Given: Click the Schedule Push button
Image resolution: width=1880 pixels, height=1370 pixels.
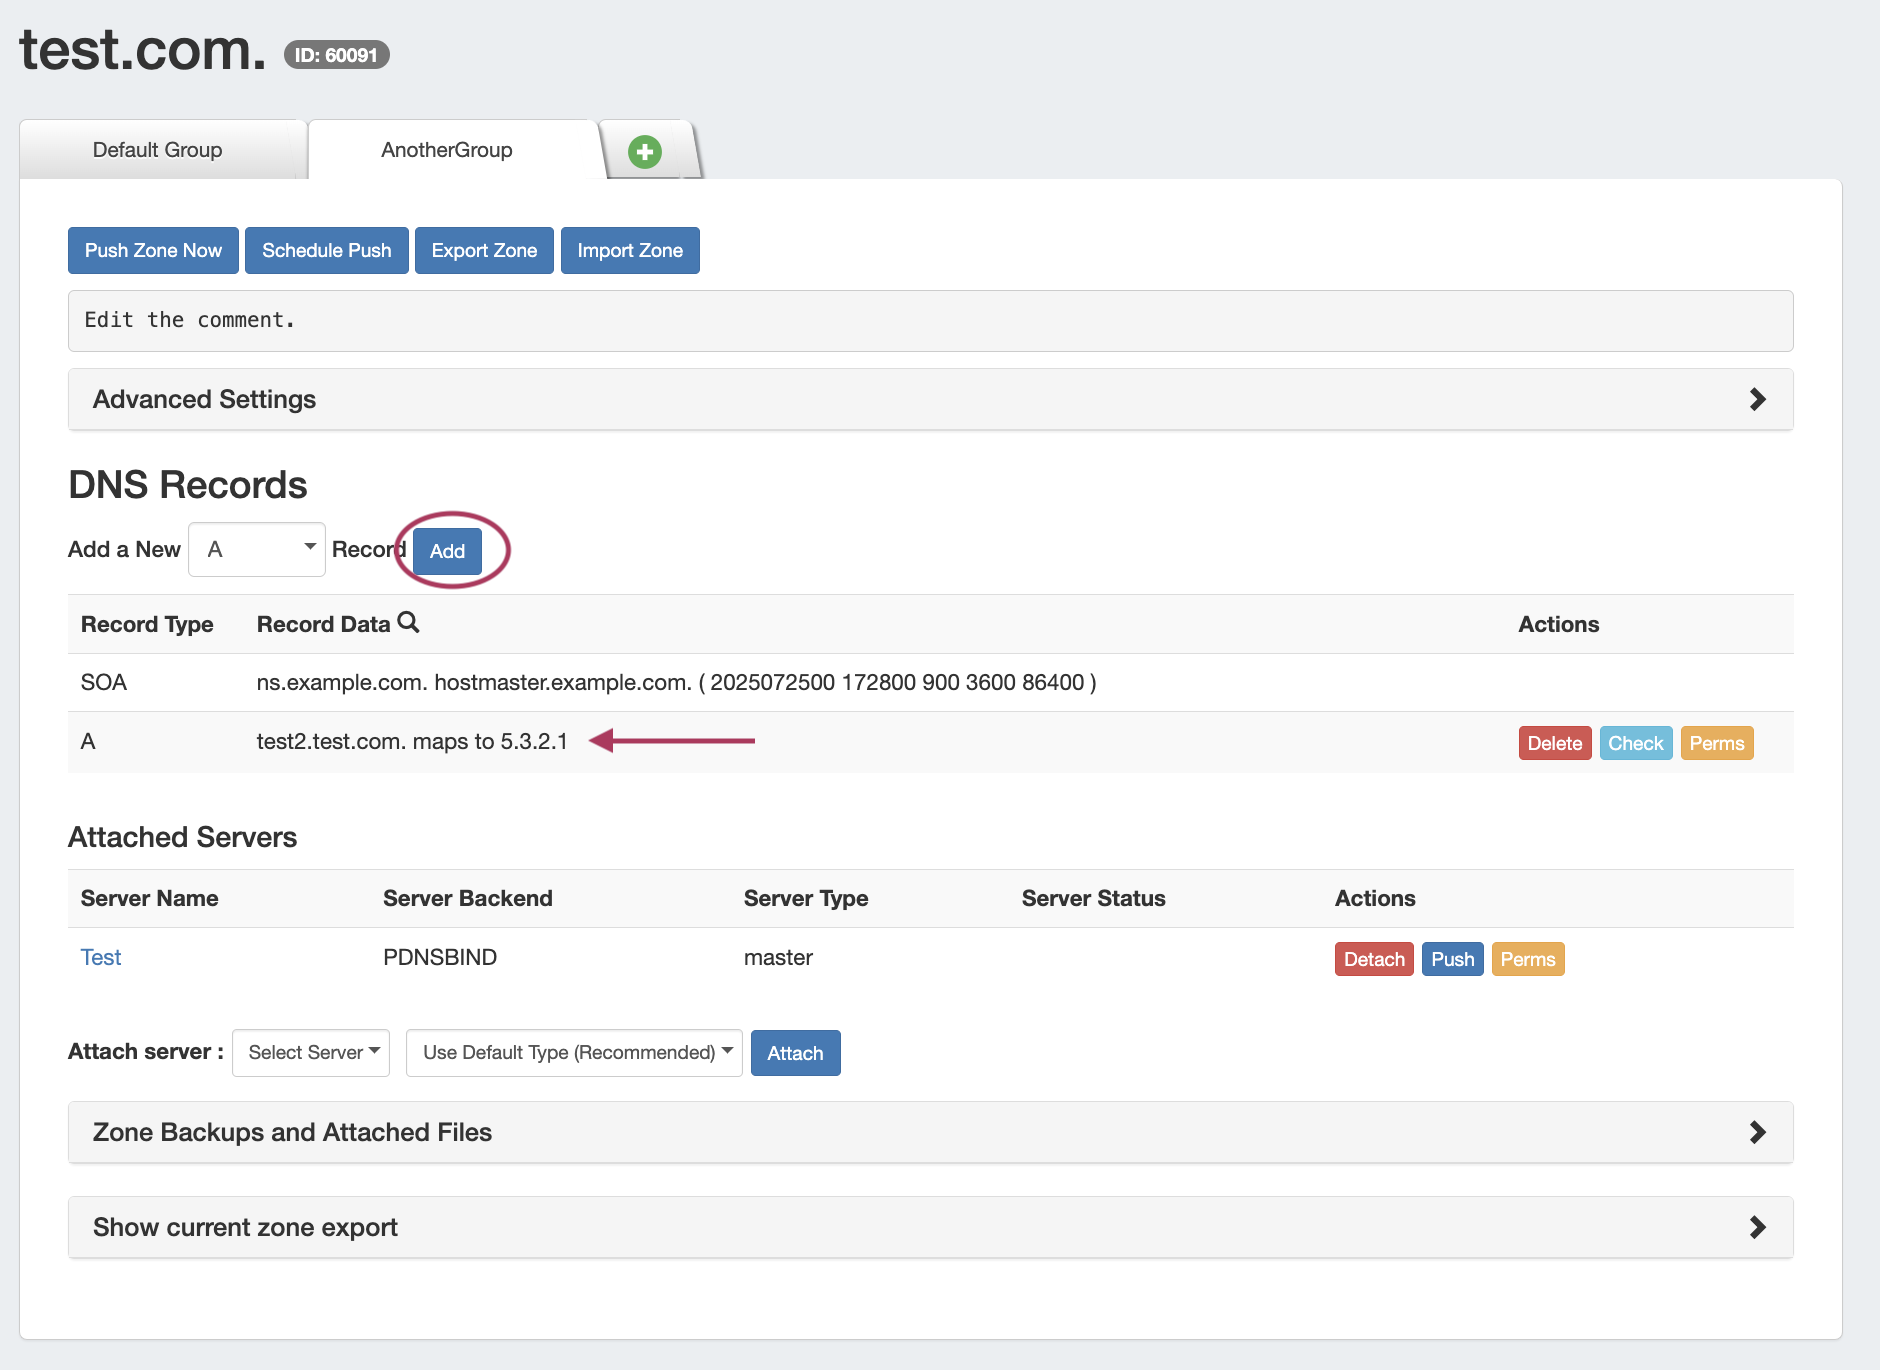Looking at the screenshot, I should click(327, 250).
